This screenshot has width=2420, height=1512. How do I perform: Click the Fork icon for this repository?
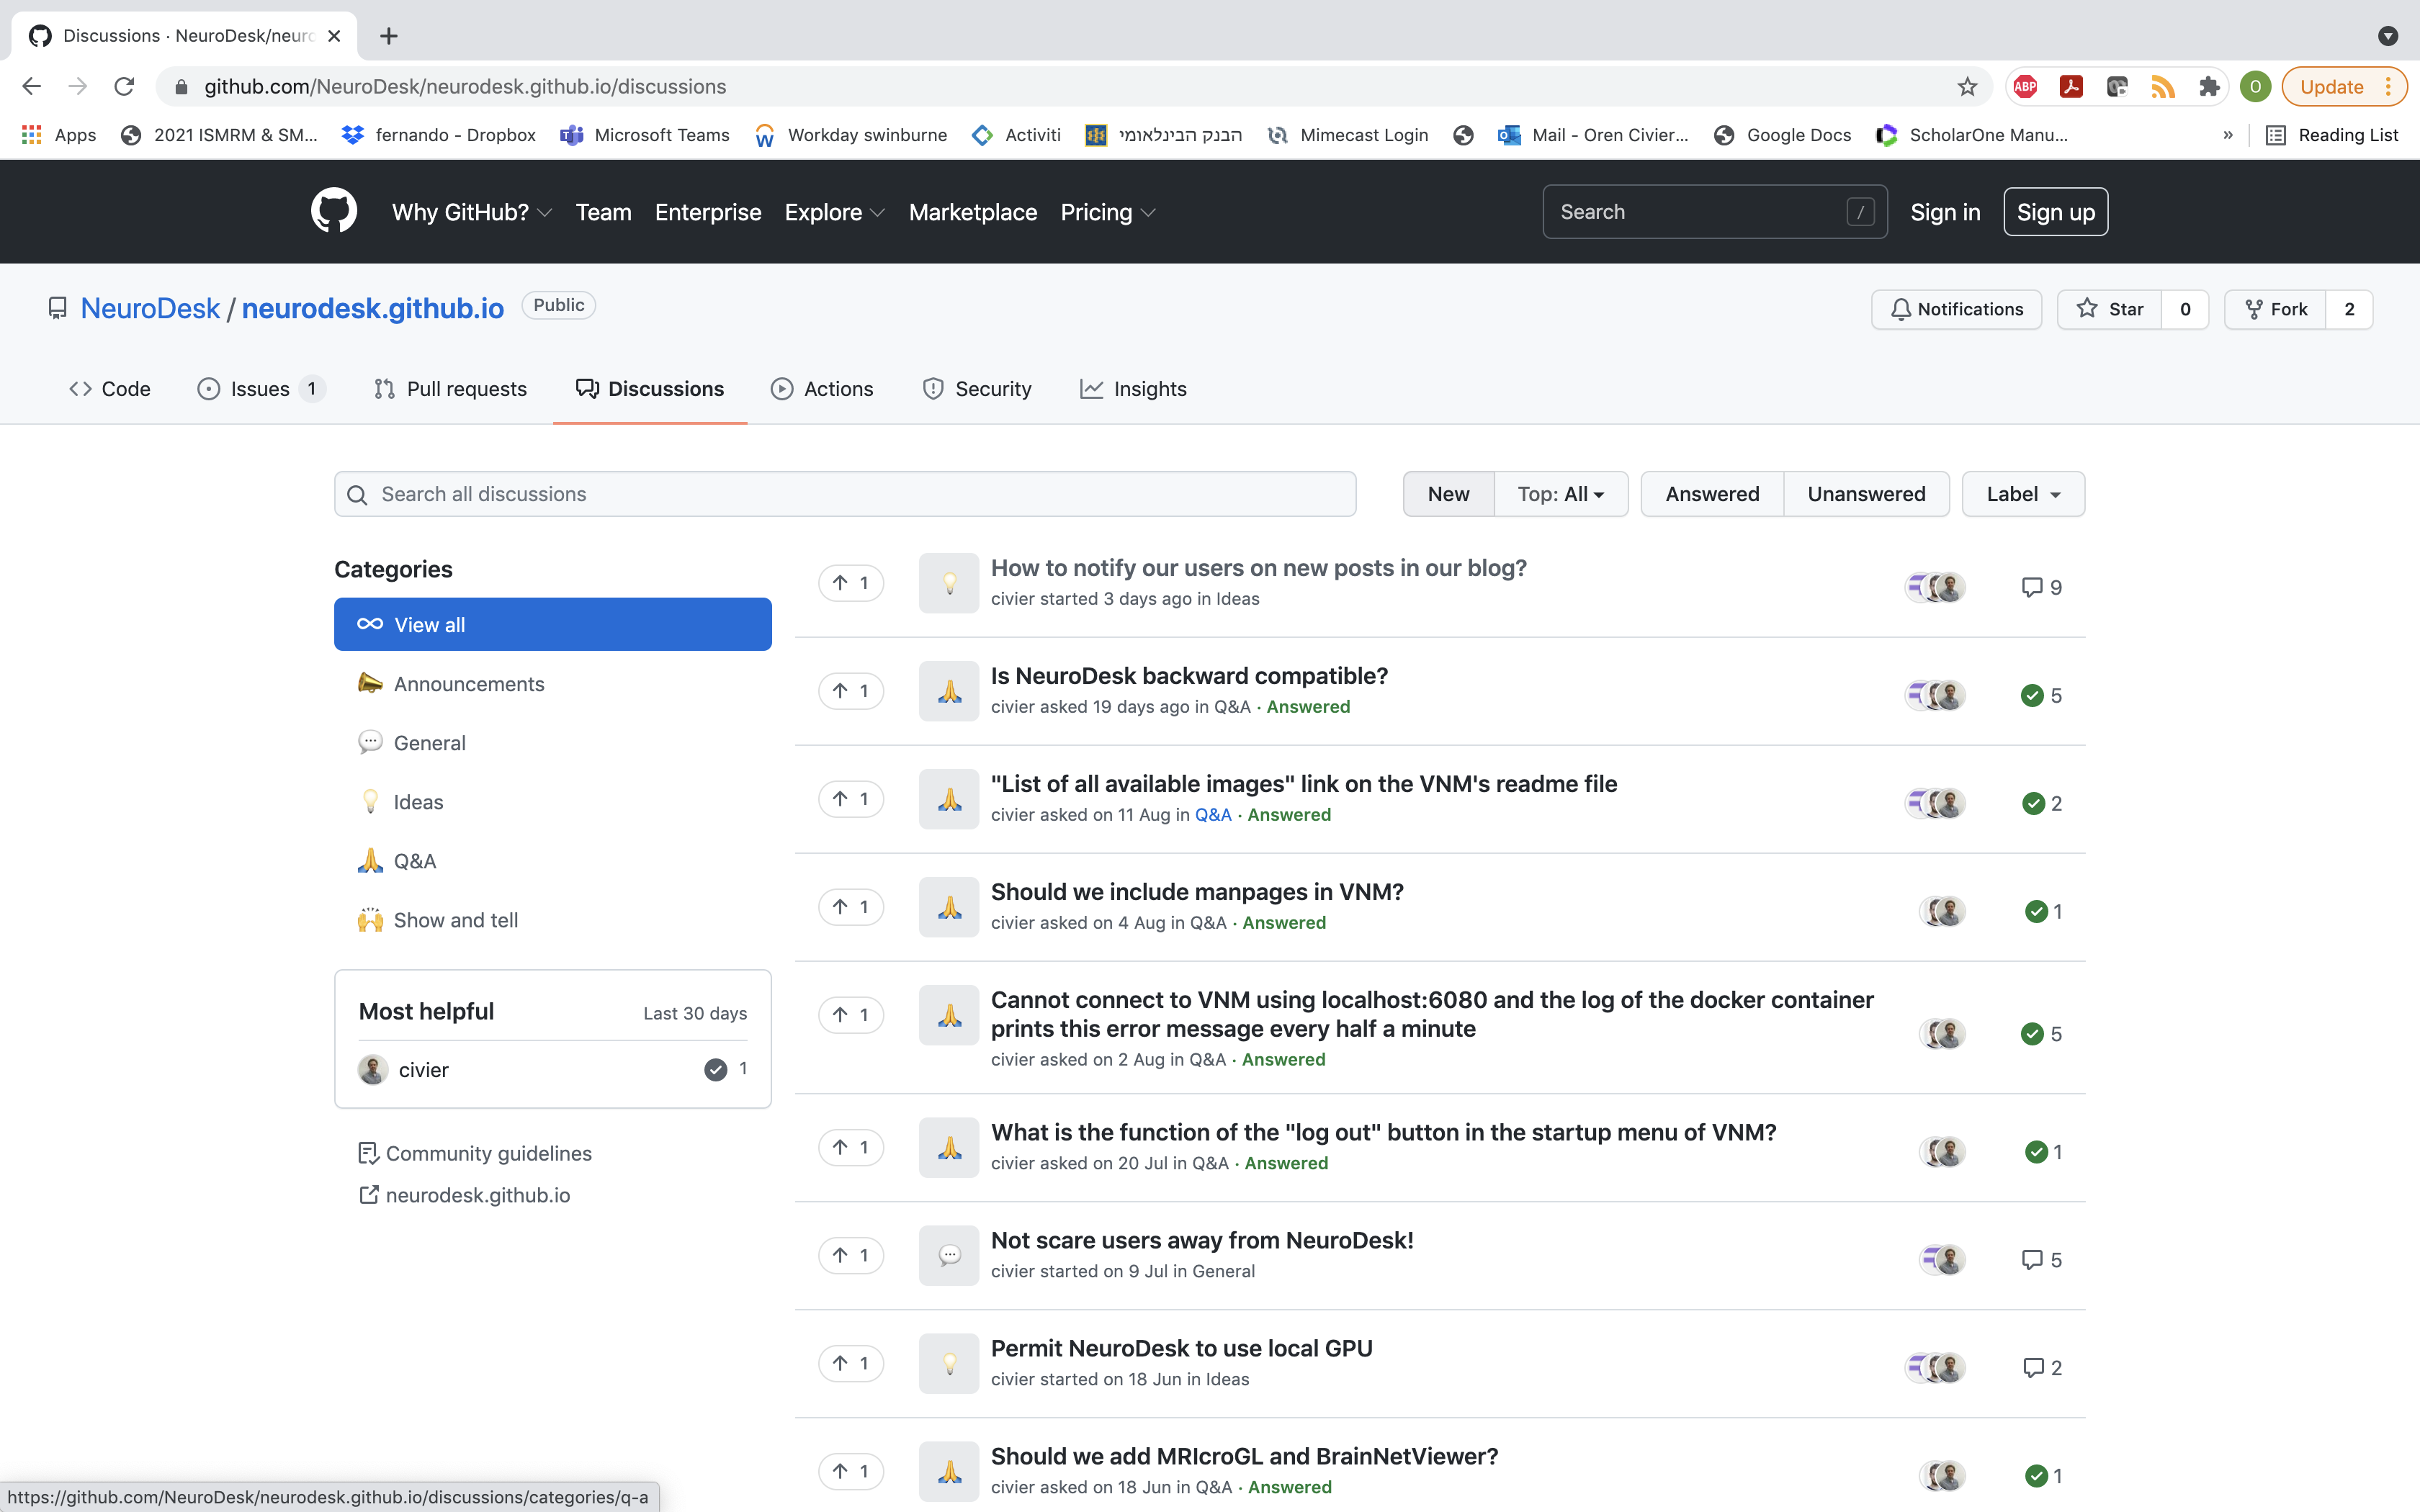[x=2255, y=309]
